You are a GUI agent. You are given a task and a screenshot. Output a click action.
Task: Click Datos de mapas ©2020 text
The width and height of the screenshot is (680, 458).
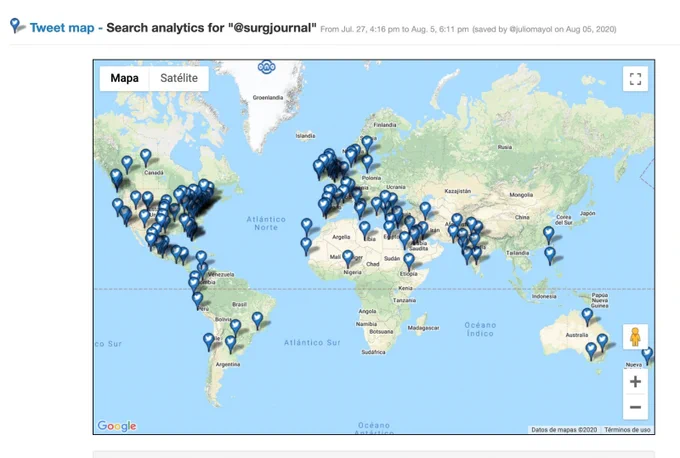564,430
